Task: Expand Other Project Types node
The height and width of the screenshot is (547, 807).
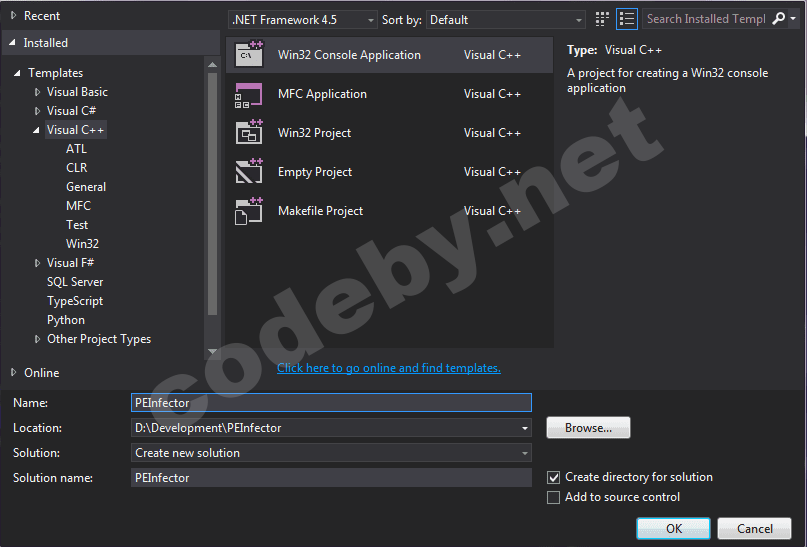Action: click(x=37, y=339)
